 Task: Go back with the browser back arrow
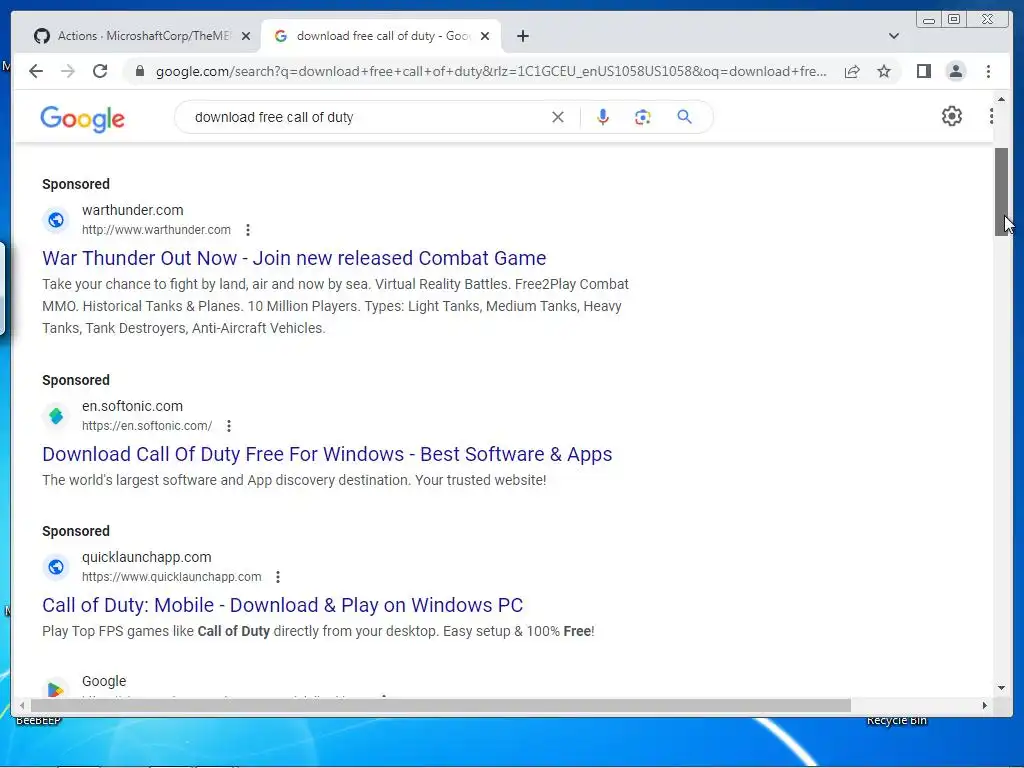(36, 71)
